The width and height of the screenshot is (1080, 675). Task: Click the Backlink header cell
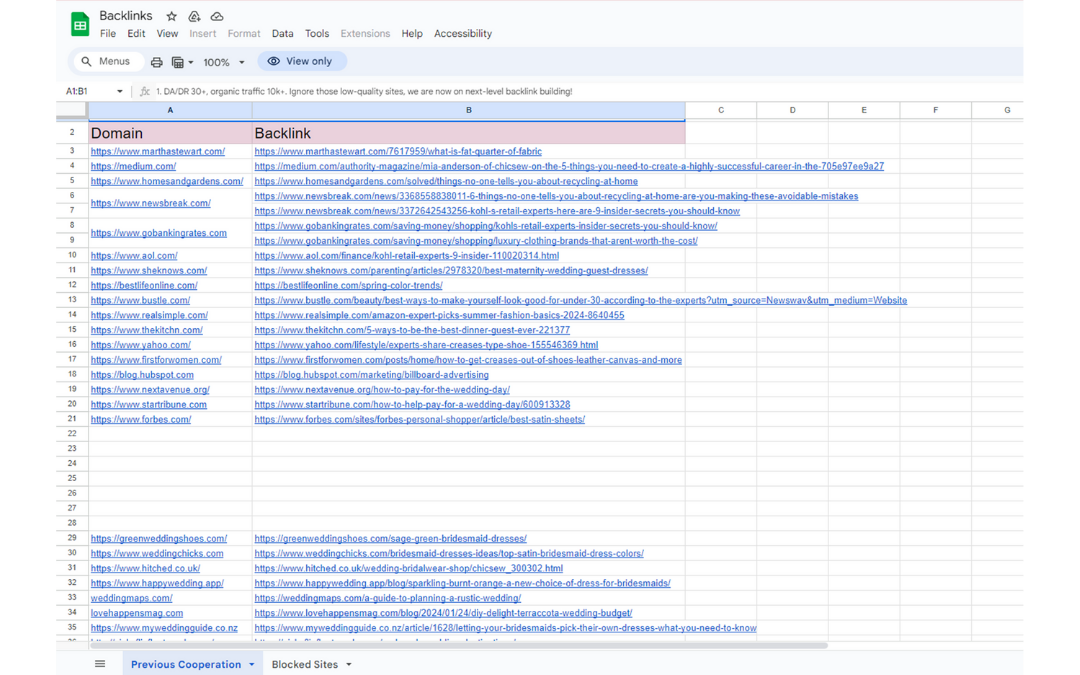tap(468, 133)
